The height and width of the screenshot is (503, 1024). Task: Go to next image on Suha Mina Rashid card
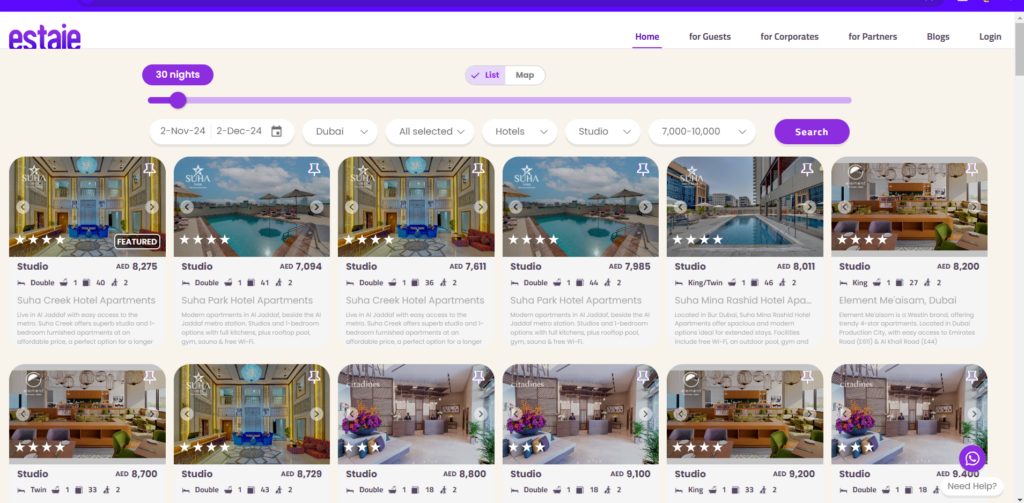coord(808,207)
